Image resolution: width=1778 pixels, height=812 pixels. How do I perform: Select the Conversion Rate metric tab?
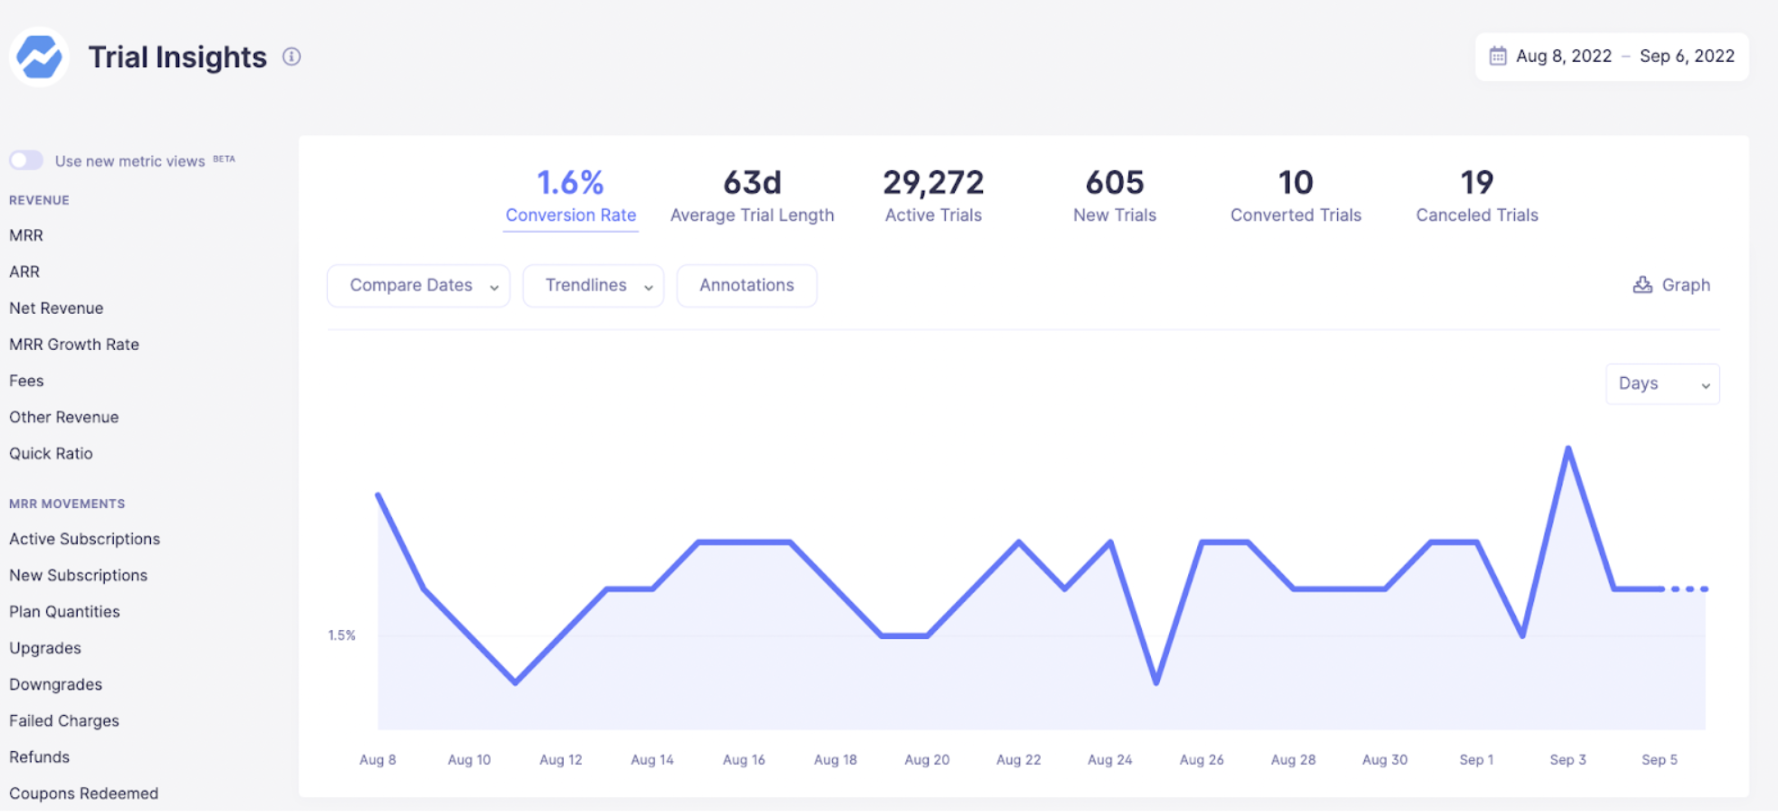point(570,197)
